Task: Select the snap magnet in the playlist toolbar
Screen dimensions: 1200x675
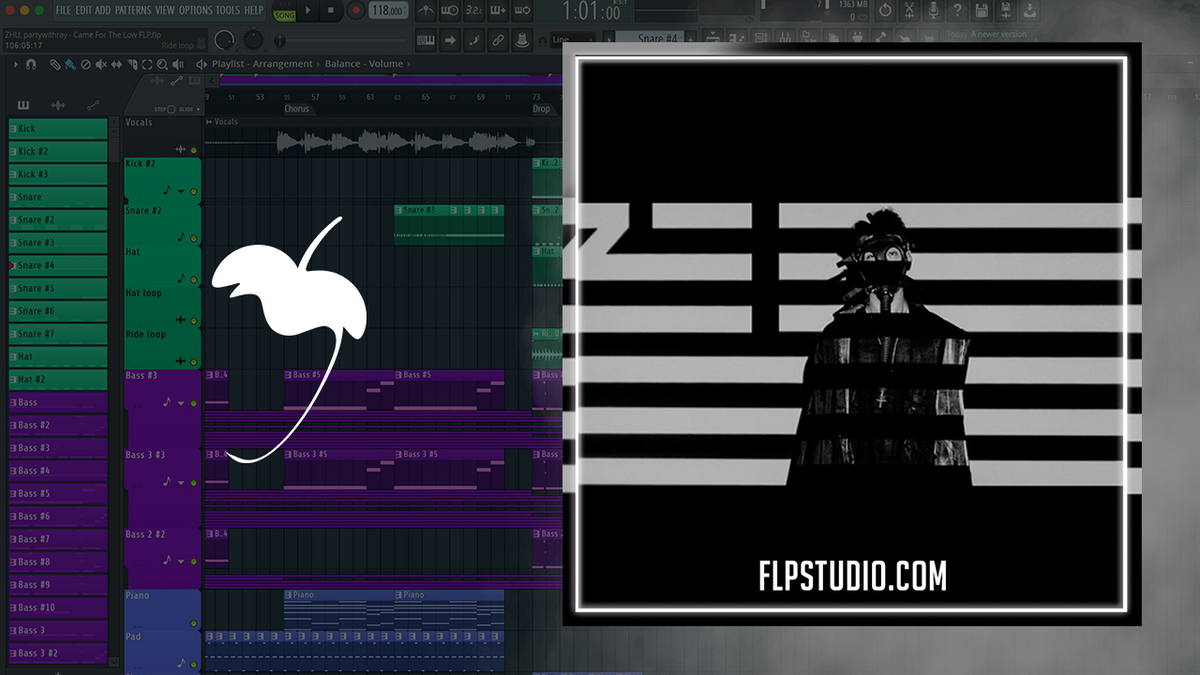Action: pyautogui.click(x=30, y=65)
